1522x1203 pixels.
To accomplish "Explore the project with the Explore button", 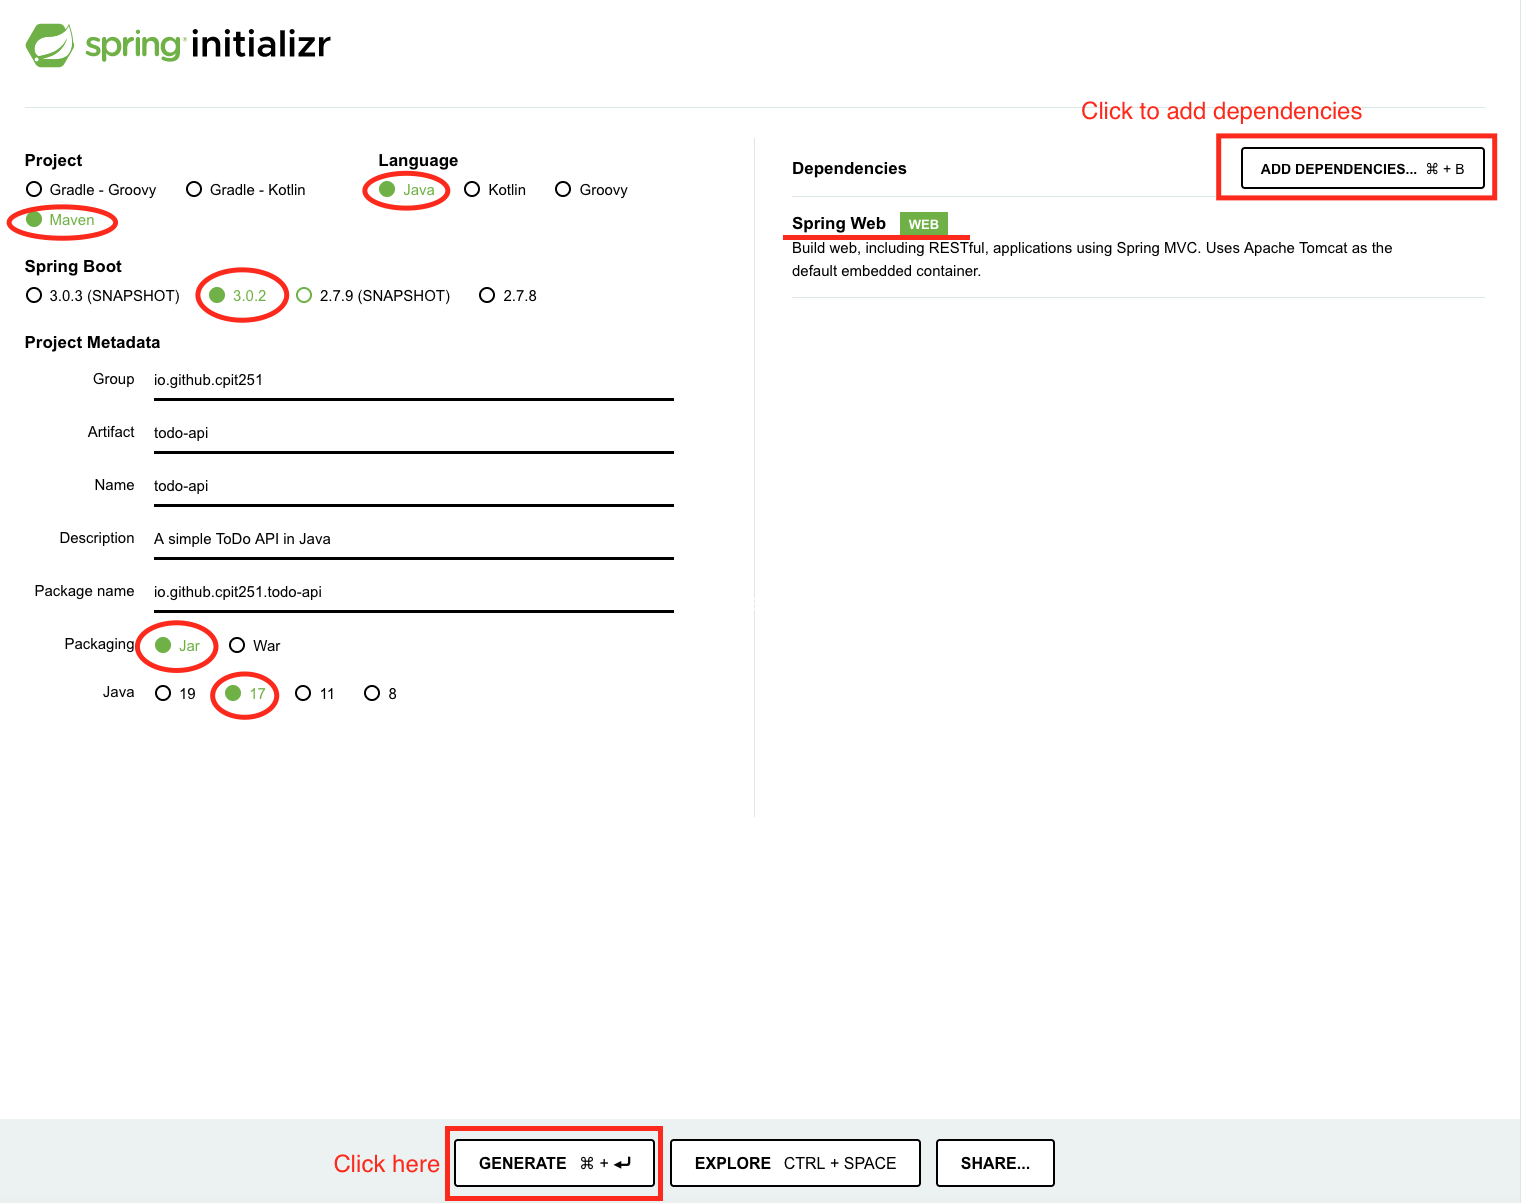I will point(795,1163).
